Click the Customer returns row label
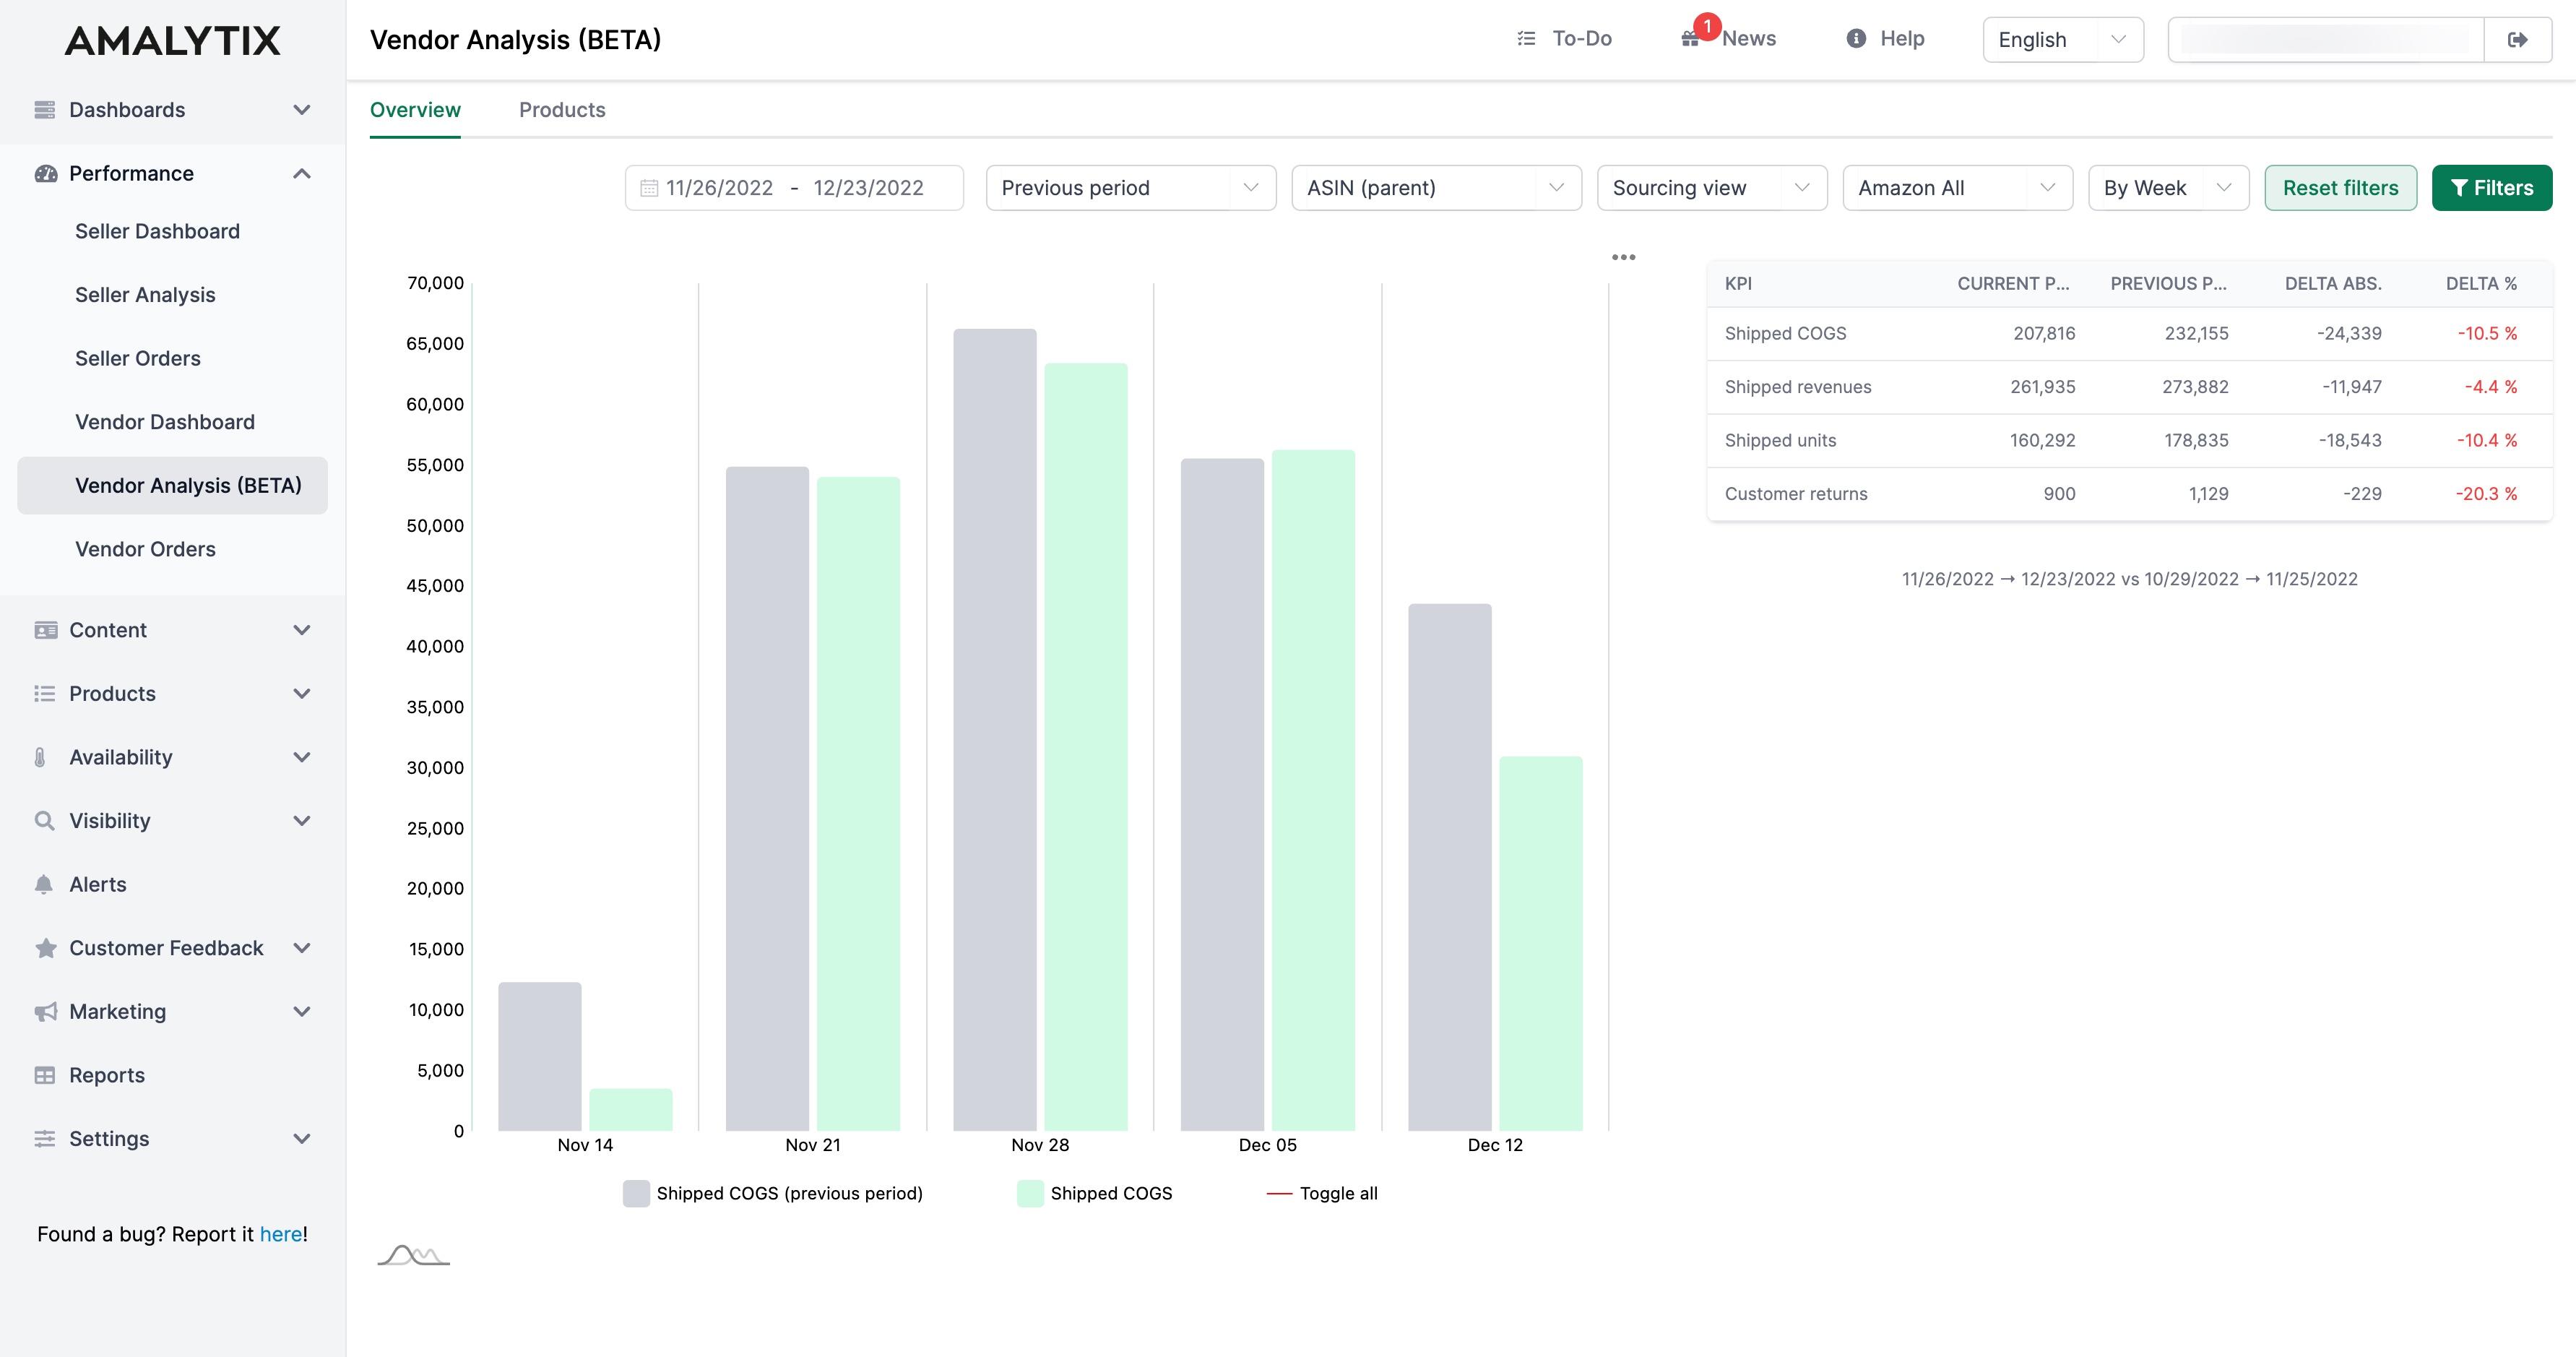This screenshot has height=1357, width=2576. pos(1796,494)
